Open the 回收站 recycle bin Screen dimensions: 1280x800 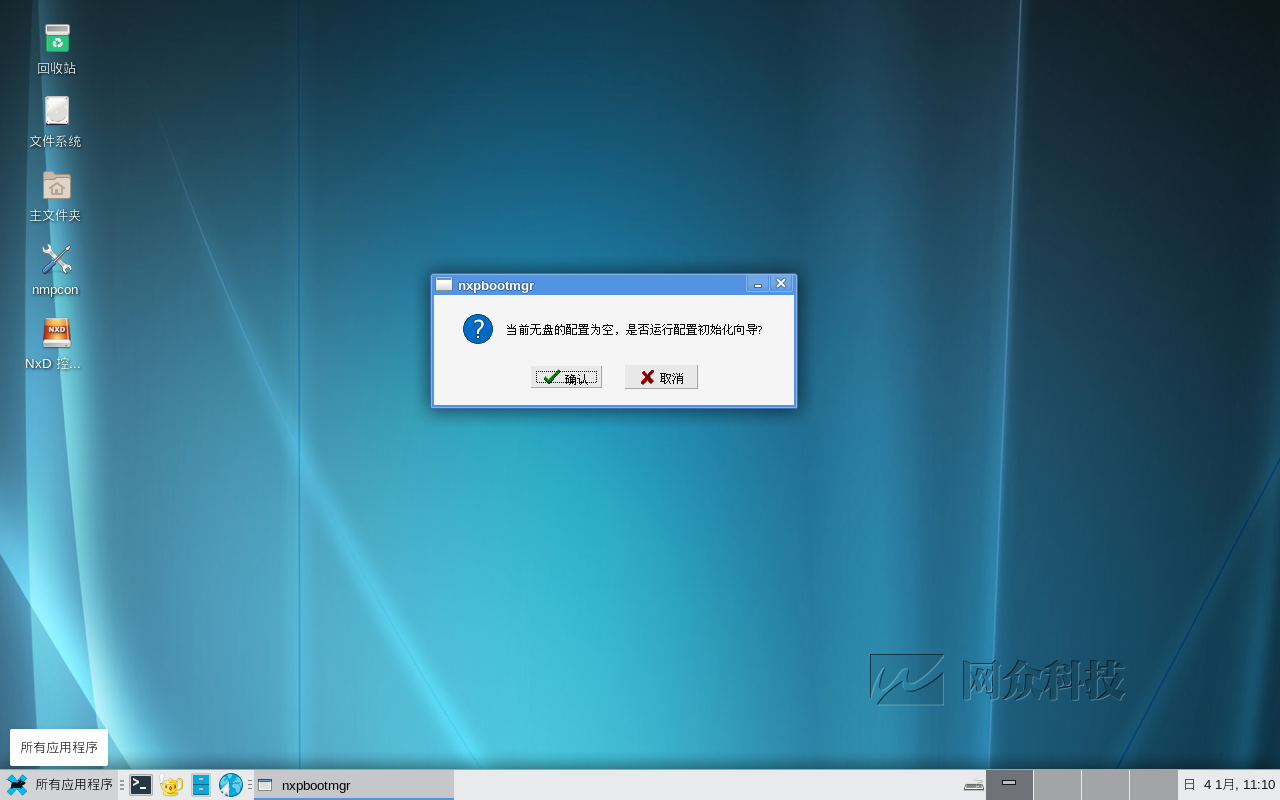tap(55, 40)
